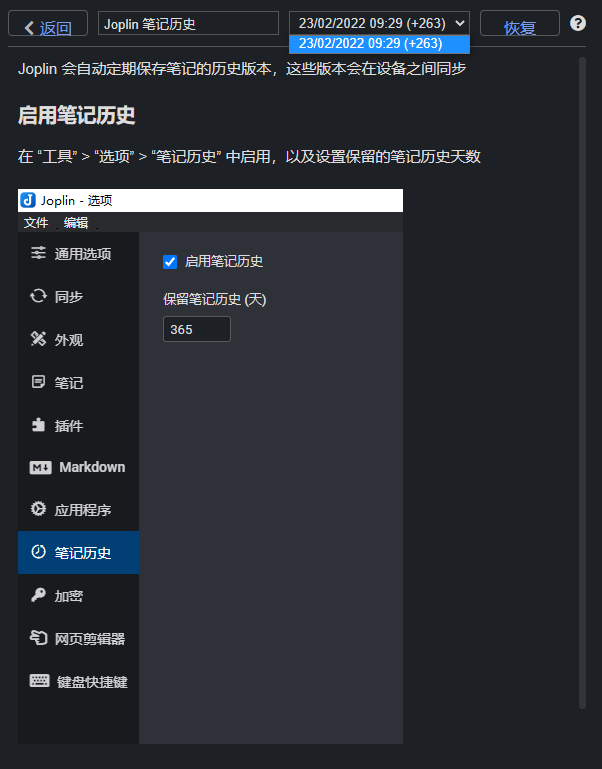Screen dimensions: 602x769
Task: Click the vertical scrollbar on the right
Action: 582,383
